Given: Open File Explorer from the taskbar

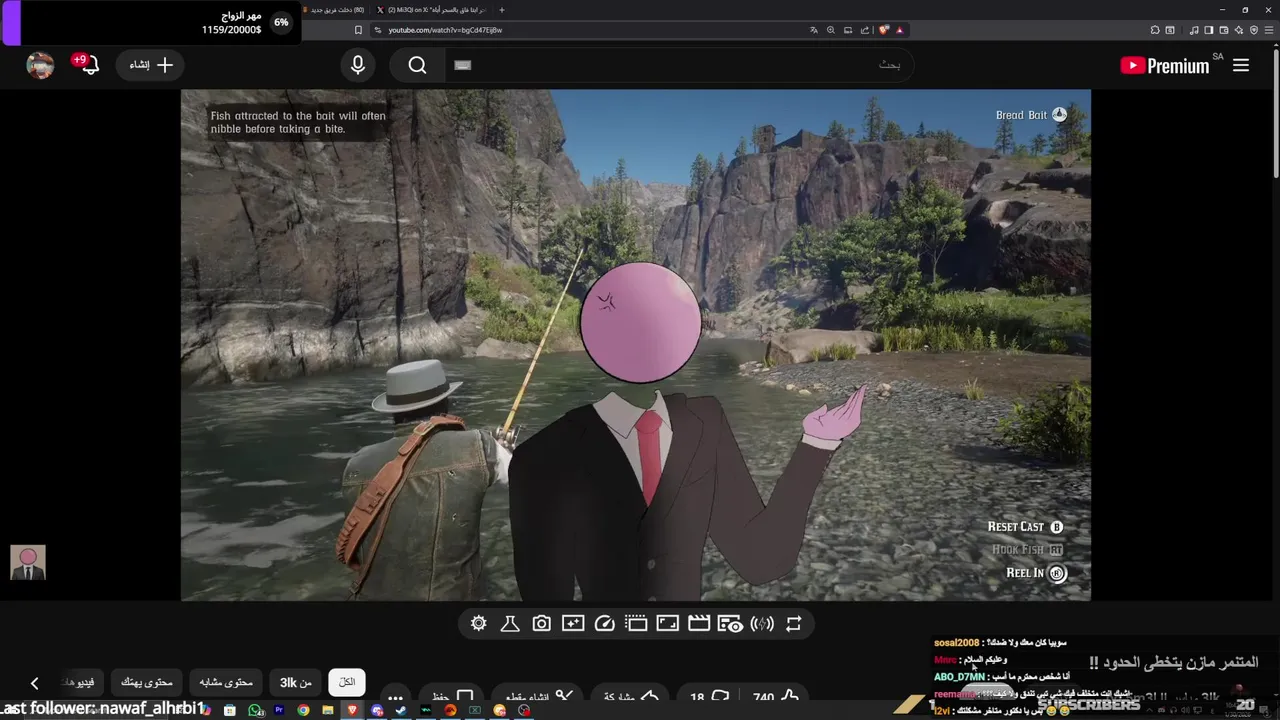Looking at the screenshot, I should pyautogui.click(x=328, y=710).
